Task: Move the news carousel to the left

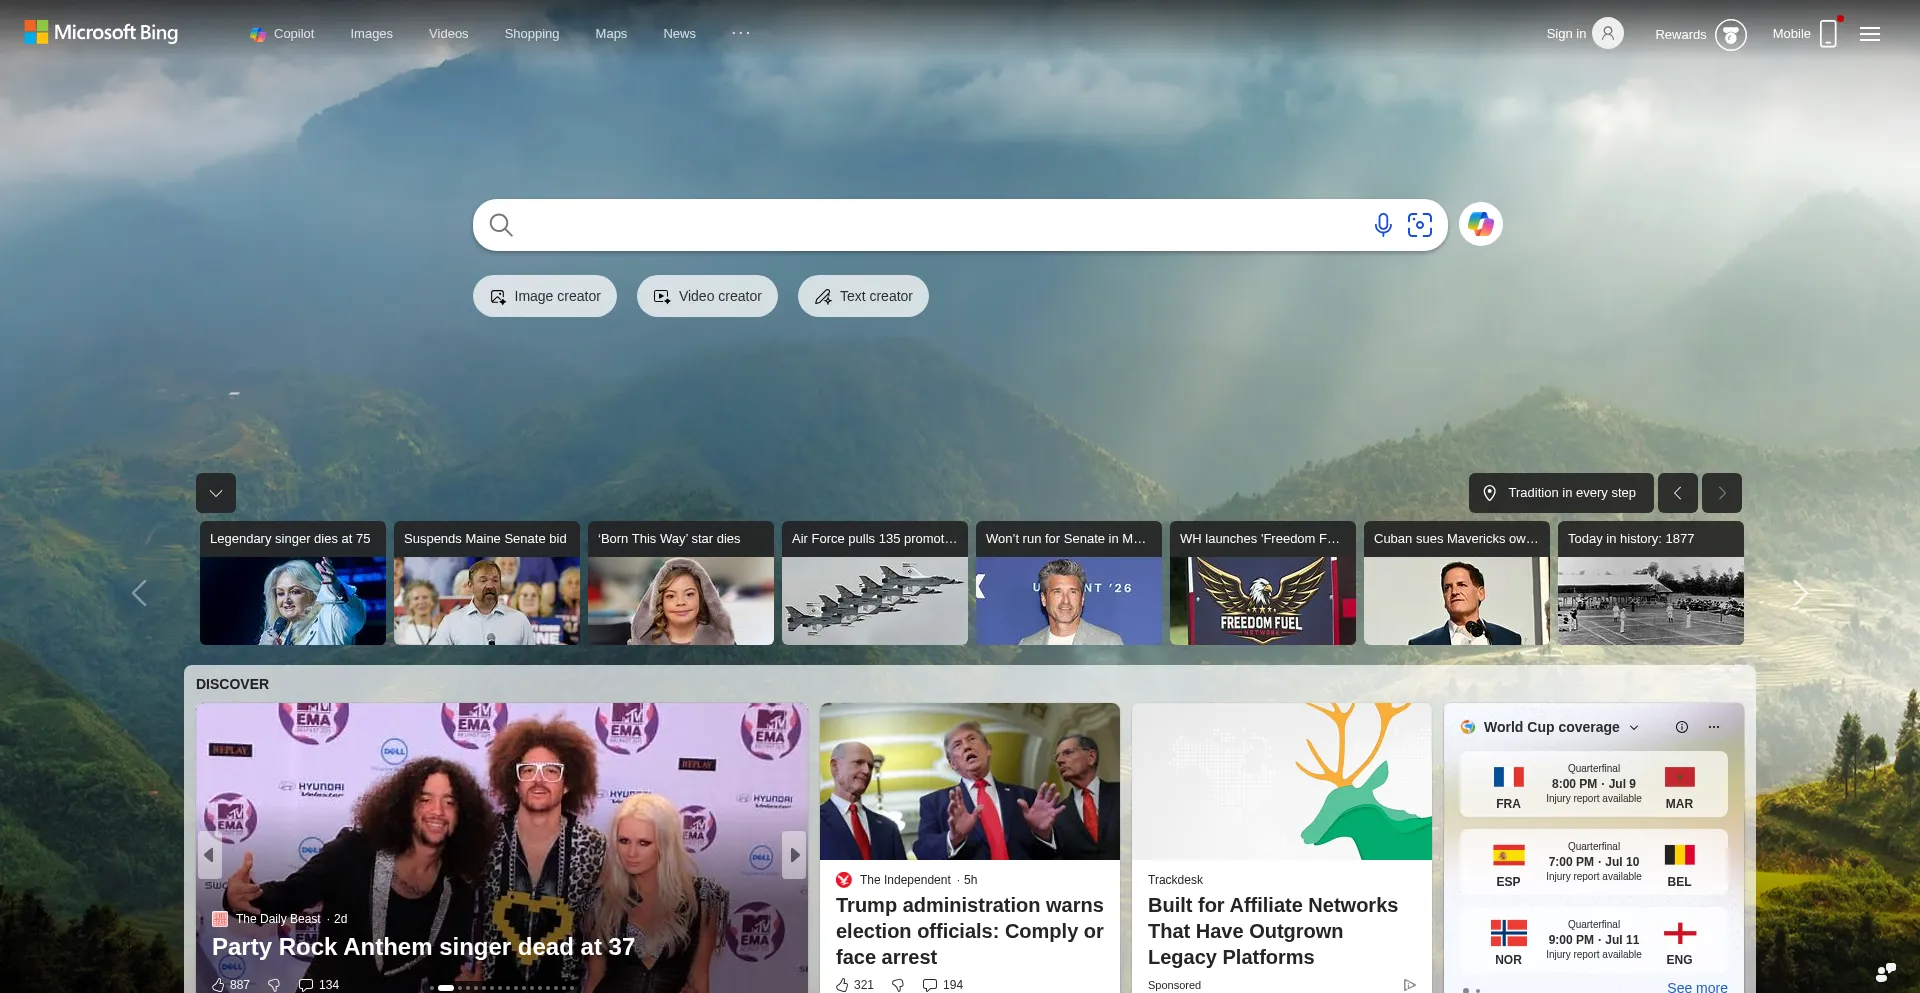Action: click(x=139, y=593)
